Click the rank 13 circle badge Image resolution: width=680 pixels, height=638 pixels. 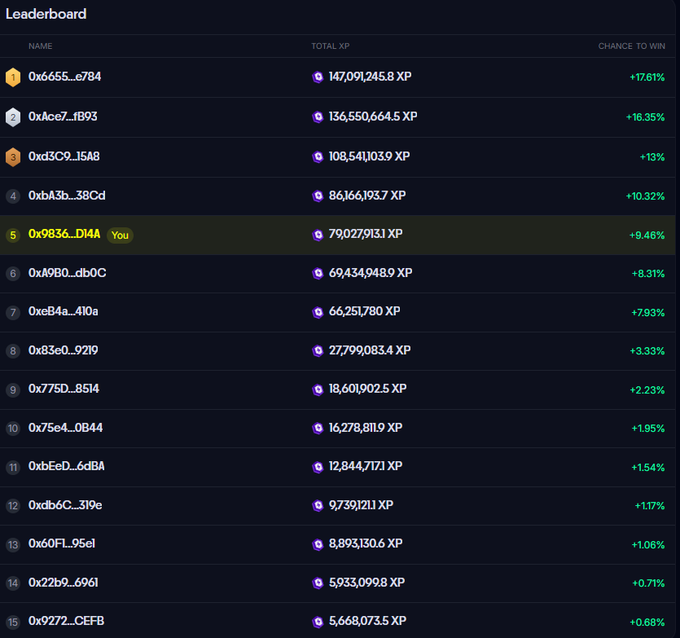point(13,545)
